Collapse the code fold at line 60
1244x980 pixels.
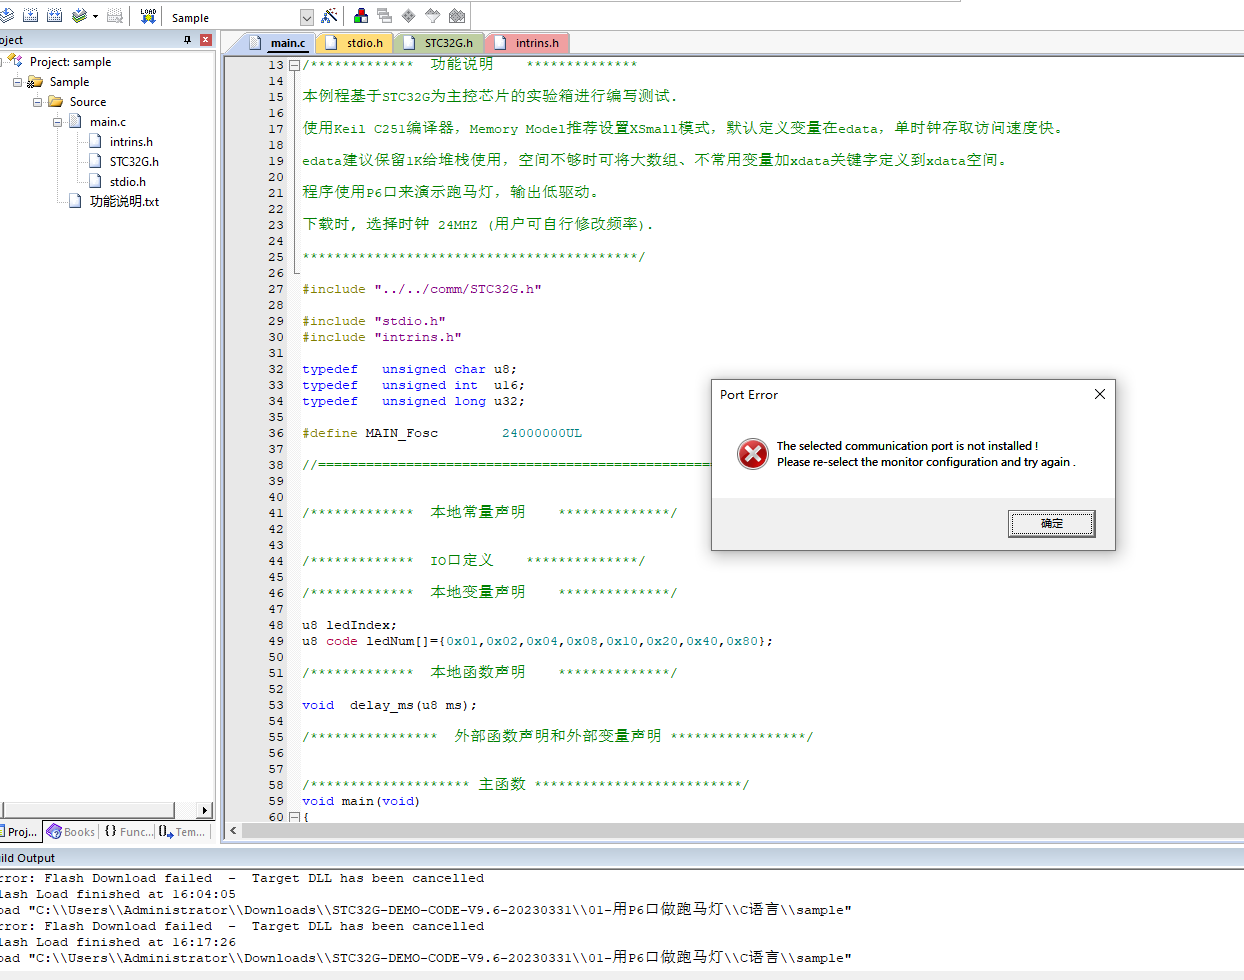click(x=294, y=817)
